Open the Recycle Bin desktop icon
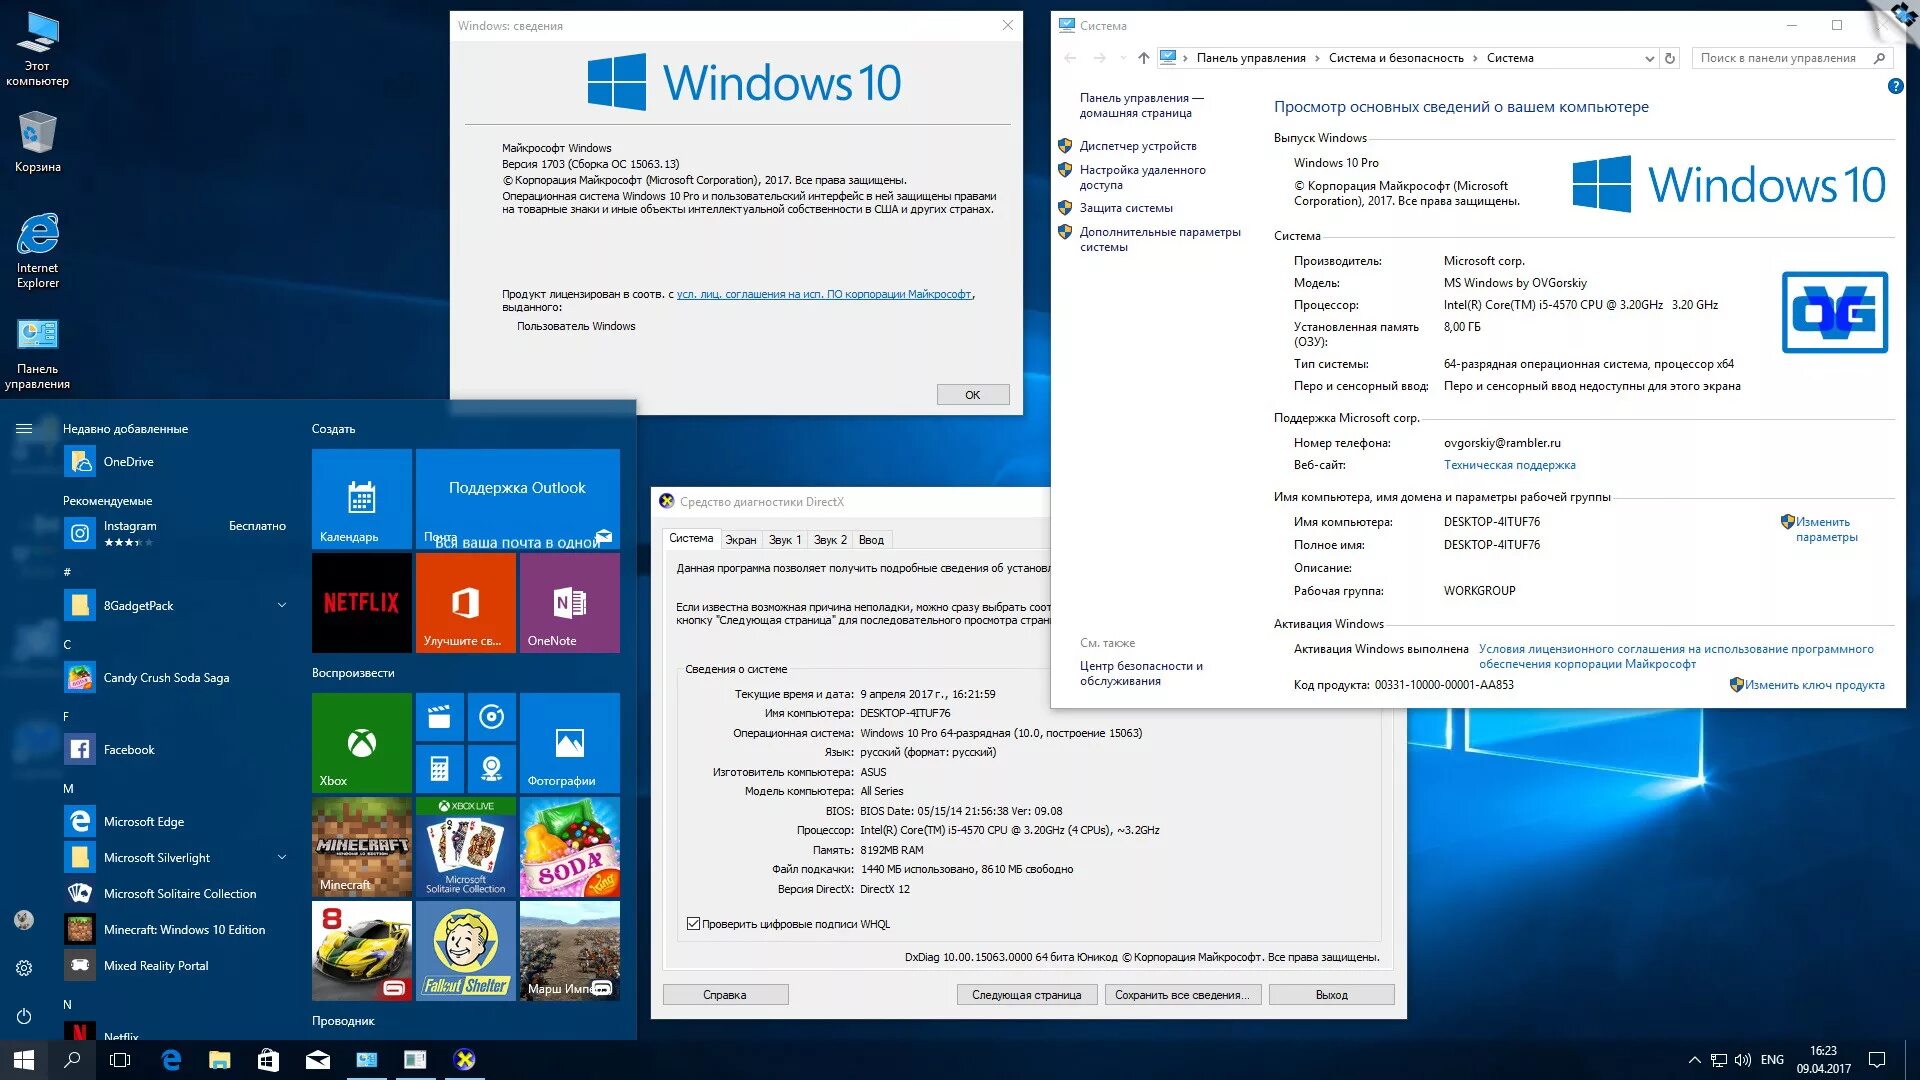 37,141
